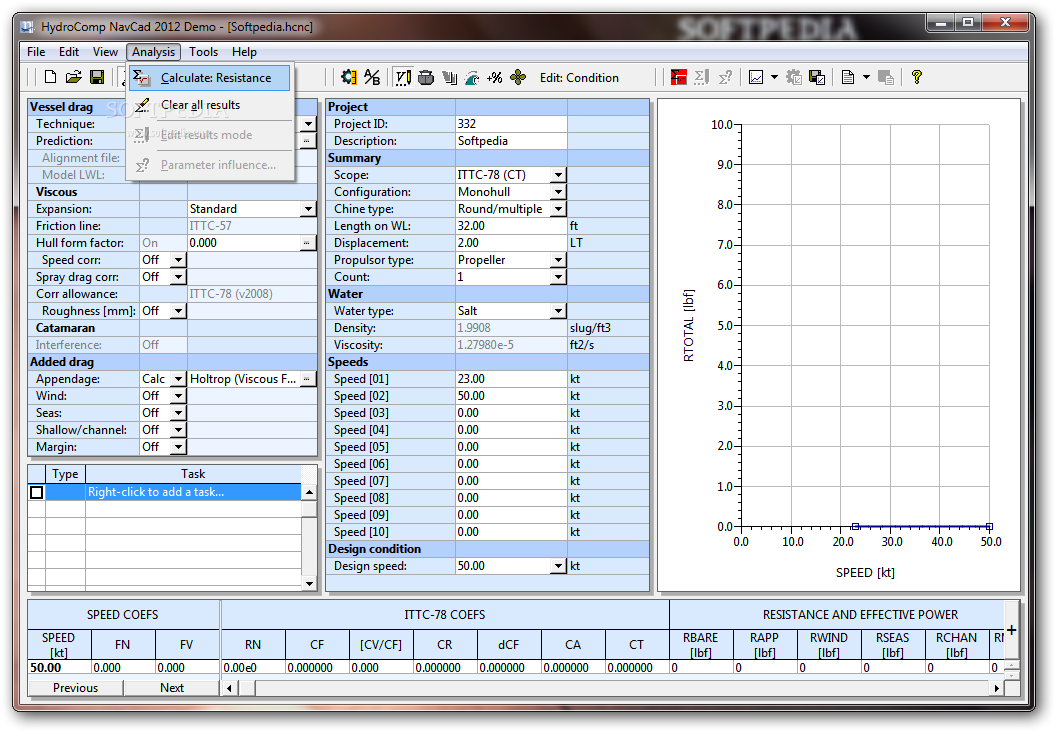The image size is (1056, 732).
Task: Open the Speed corr Off dropdown
Action: tap(178, 260)
